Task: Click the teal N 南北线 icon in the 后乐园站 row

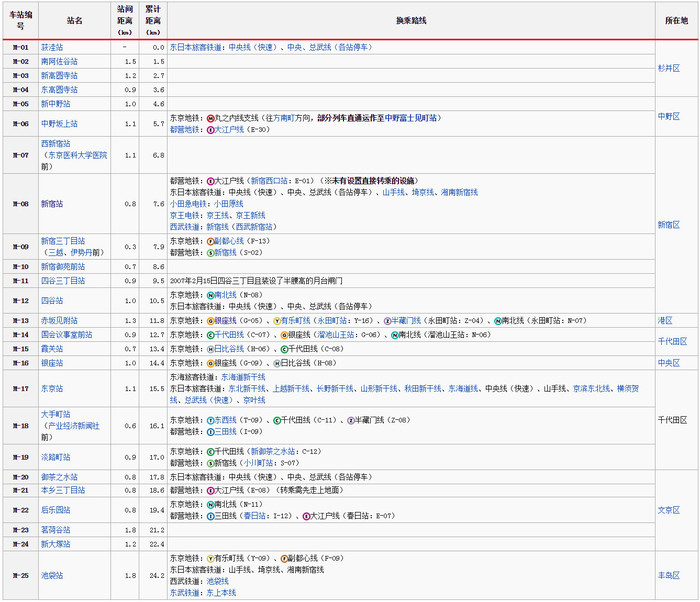Action: click(211, 505)
